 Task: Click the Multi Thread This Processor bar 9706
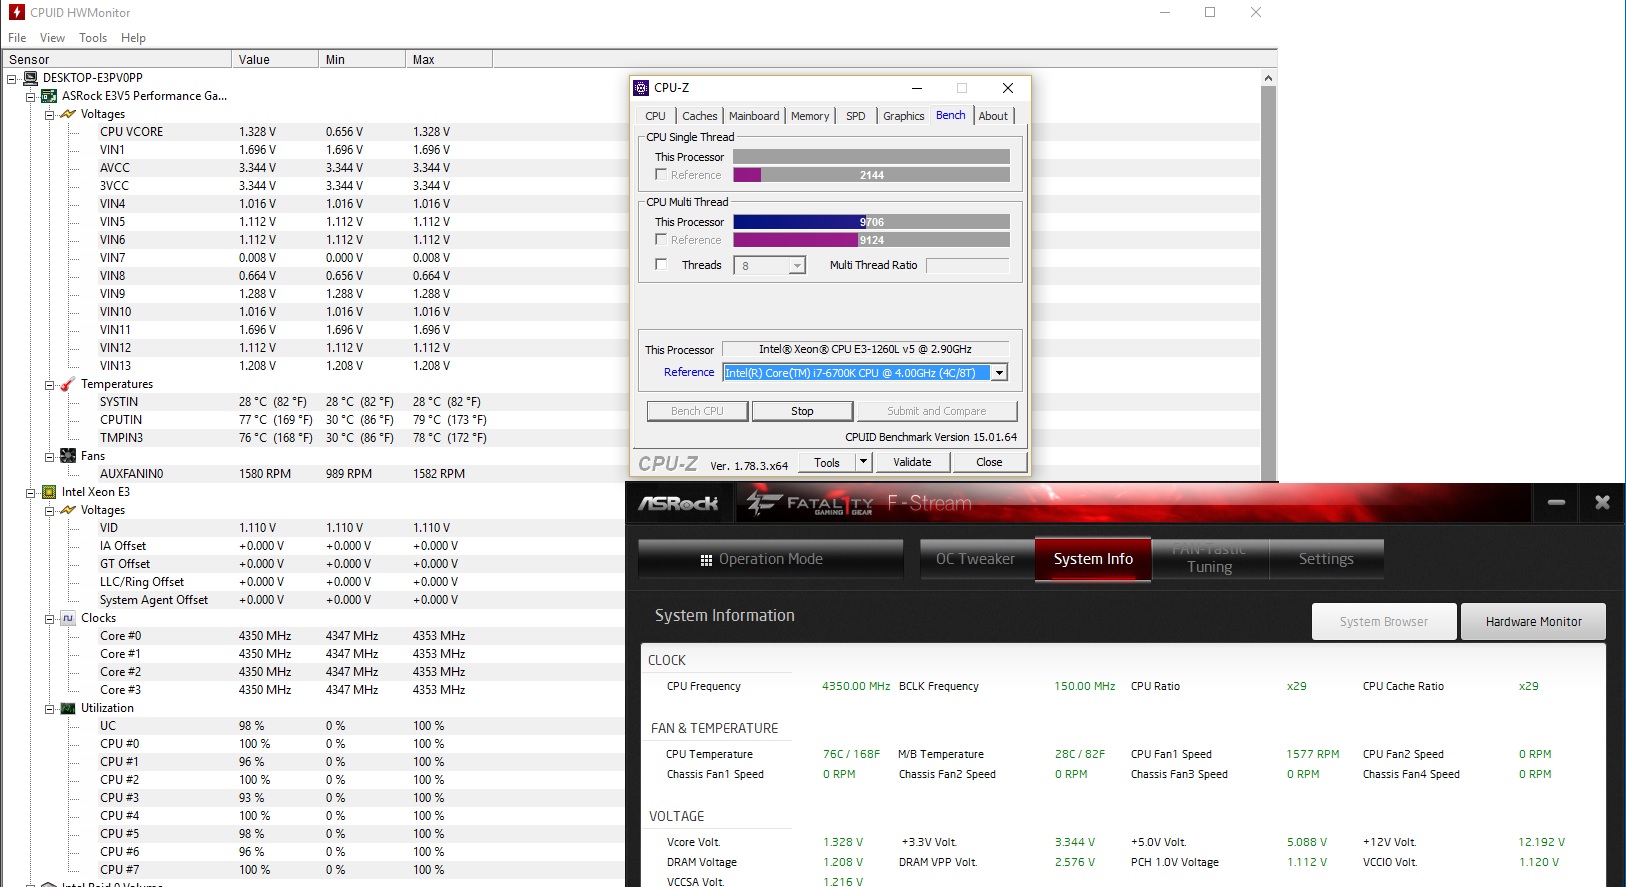point(871,222)
